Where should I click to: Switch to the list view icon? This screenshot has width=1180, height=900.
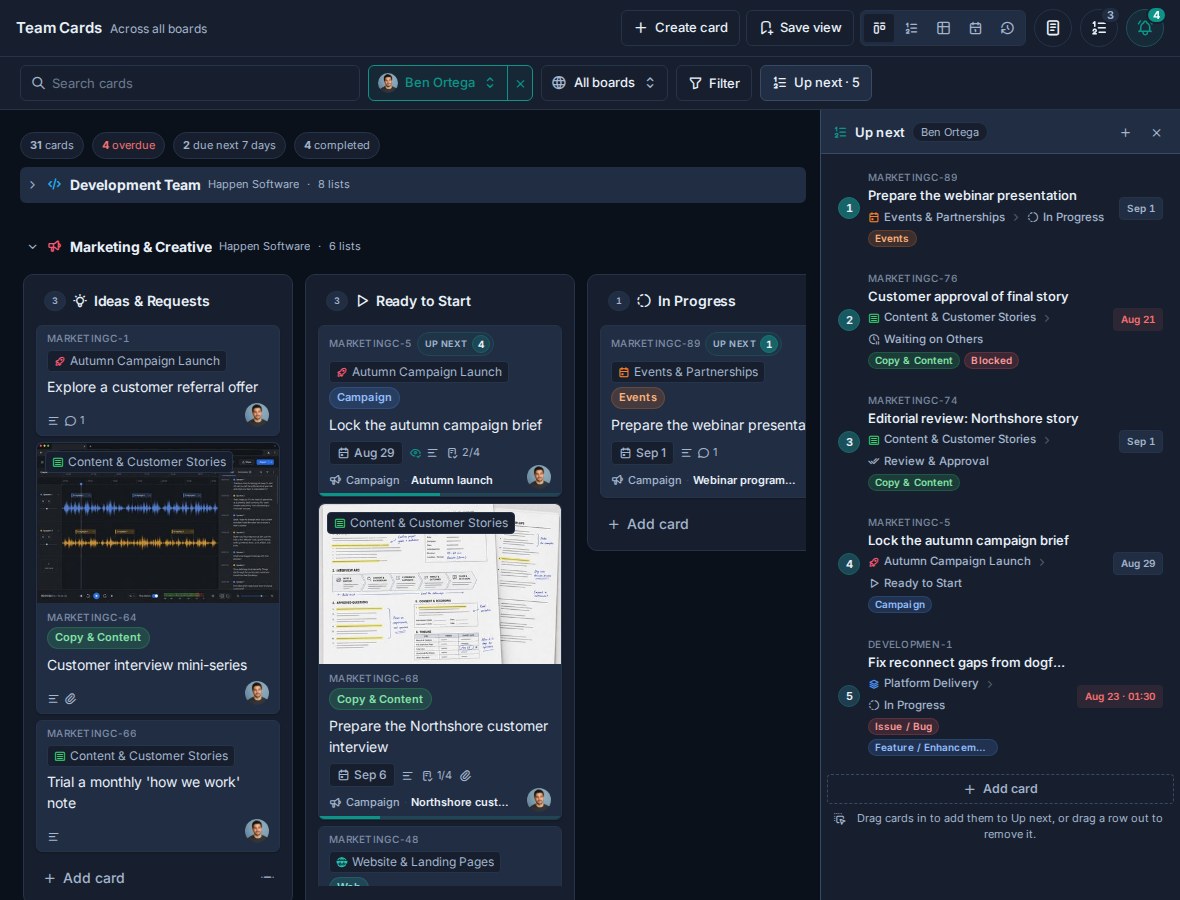click(911, 28)
